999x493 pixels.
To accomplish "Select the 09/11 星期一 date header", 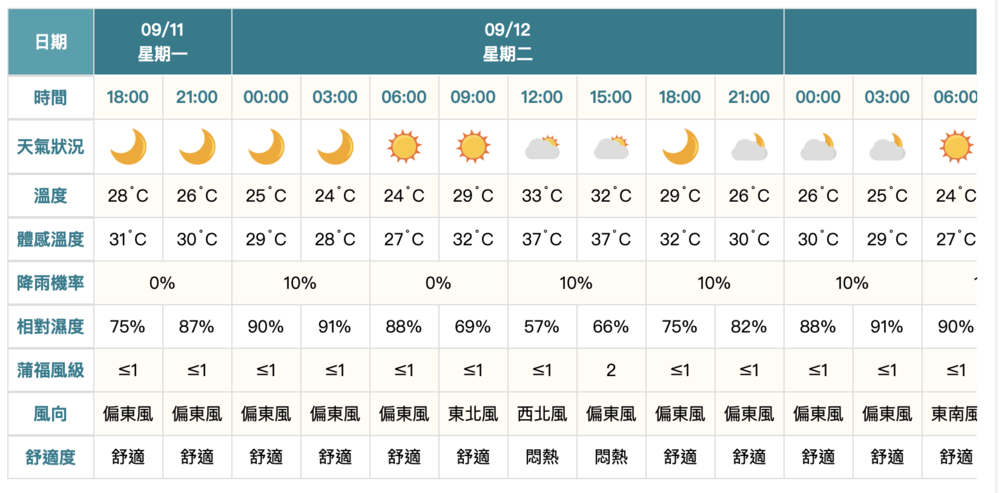I will click(x=163, y=42).
